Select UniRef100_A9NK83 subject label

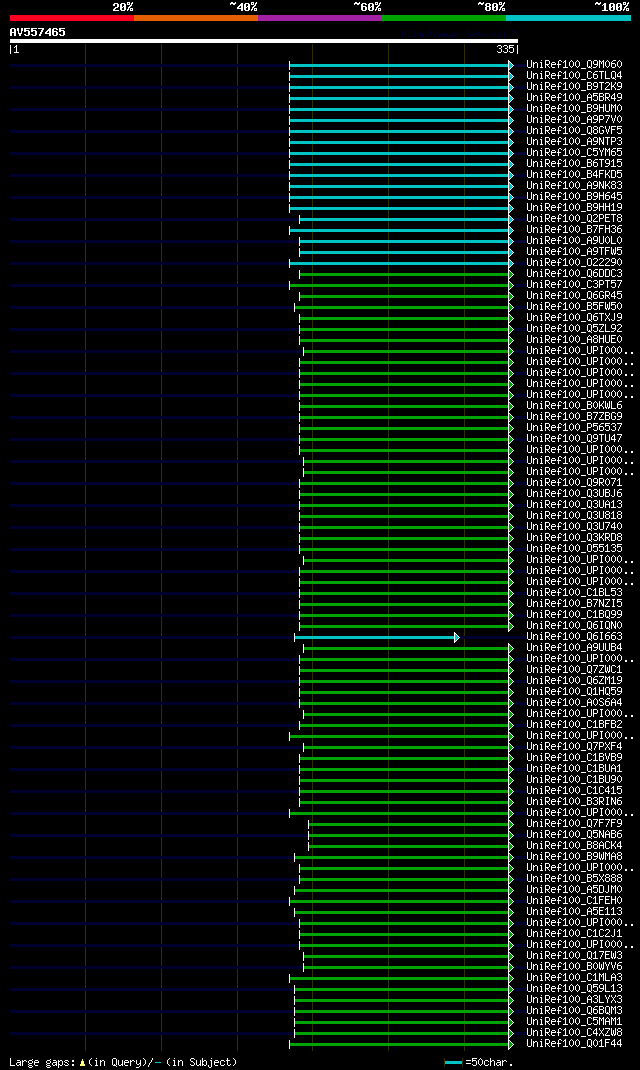click(x=574, y=186)
